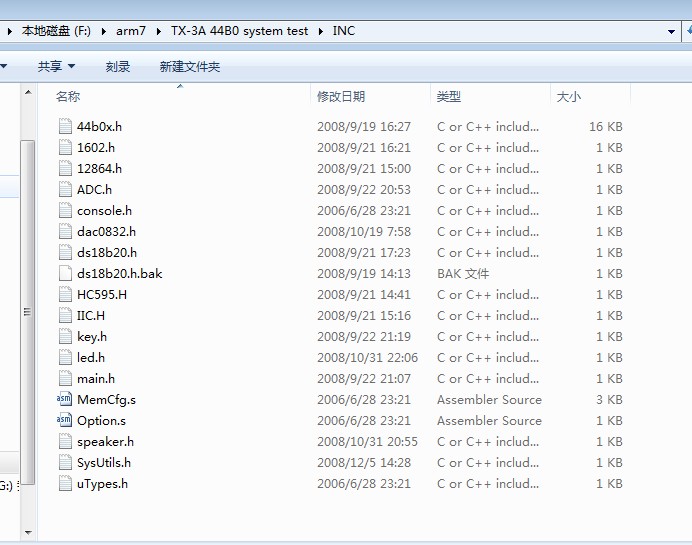Viewport: 692px width, 545px height.
Task: Select the HC595.H file icon
Action: point(65,295)
